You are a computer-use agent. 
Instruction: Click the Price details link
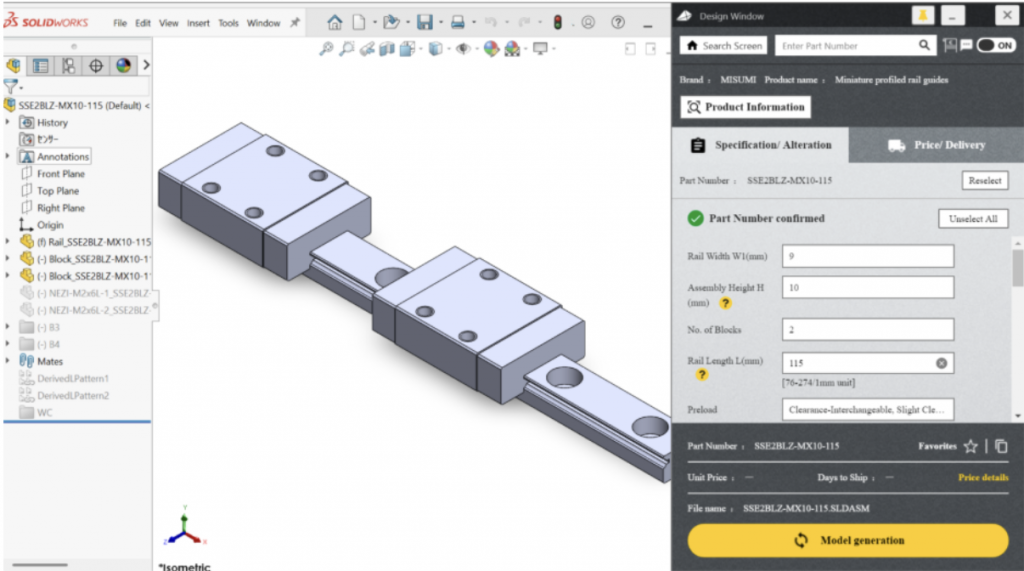(x=983, y=478)
